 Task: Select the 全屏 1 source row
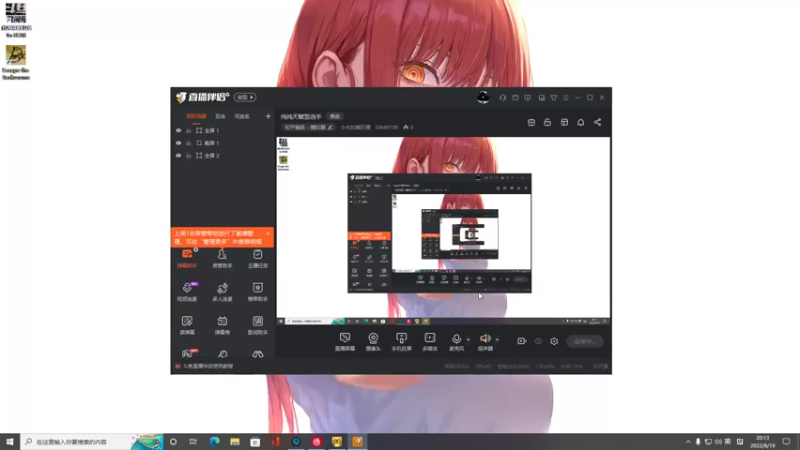222,131
